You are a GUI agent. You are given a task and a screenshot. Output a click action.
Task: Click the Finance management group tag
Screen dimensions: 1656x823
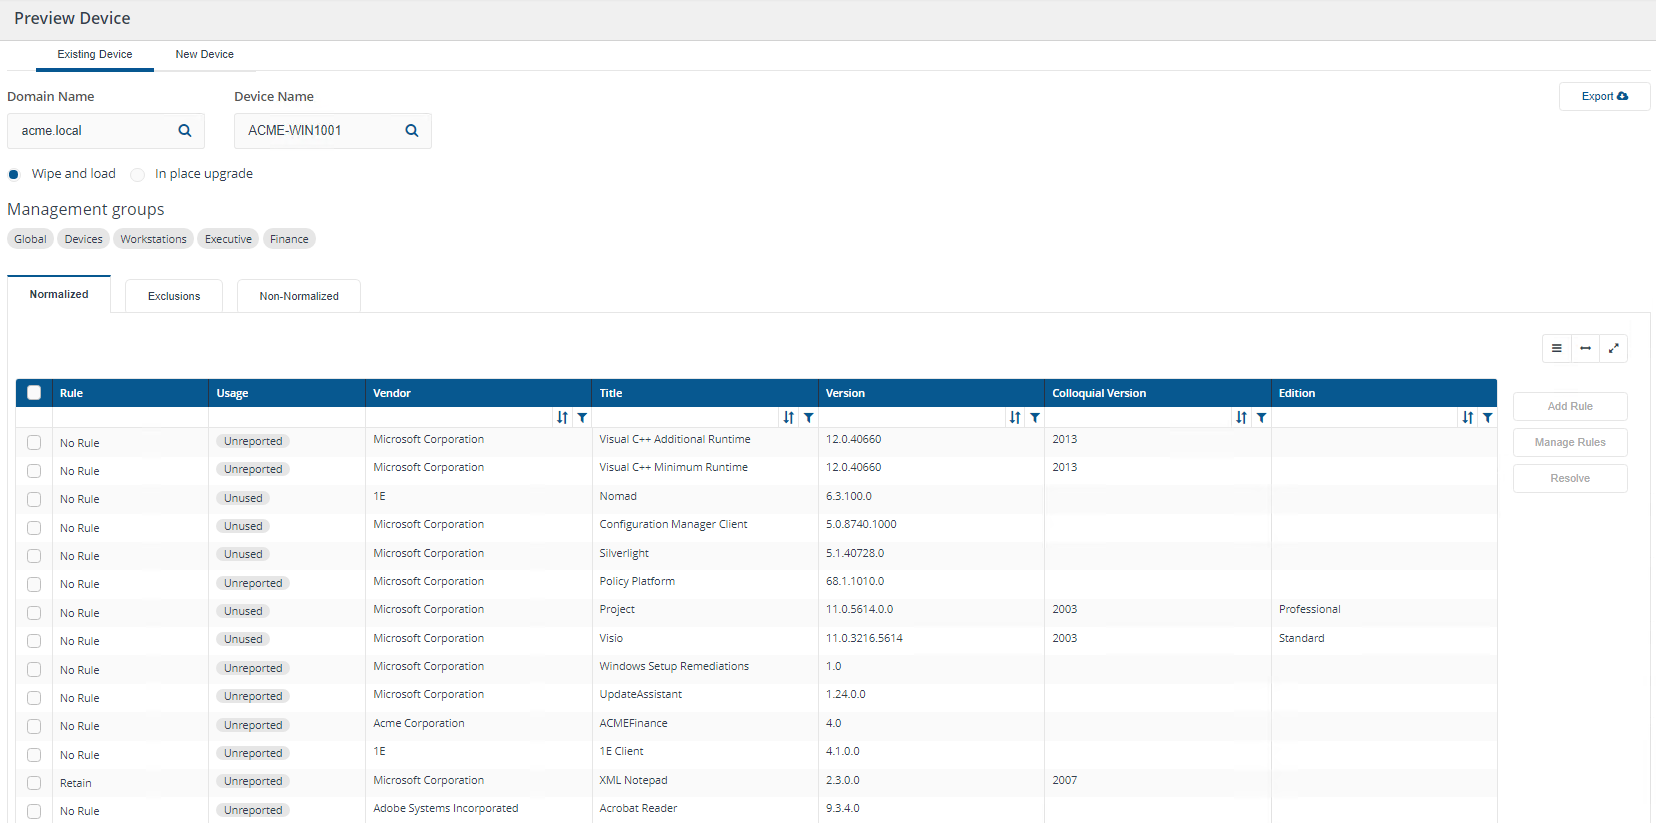point(289,239)
